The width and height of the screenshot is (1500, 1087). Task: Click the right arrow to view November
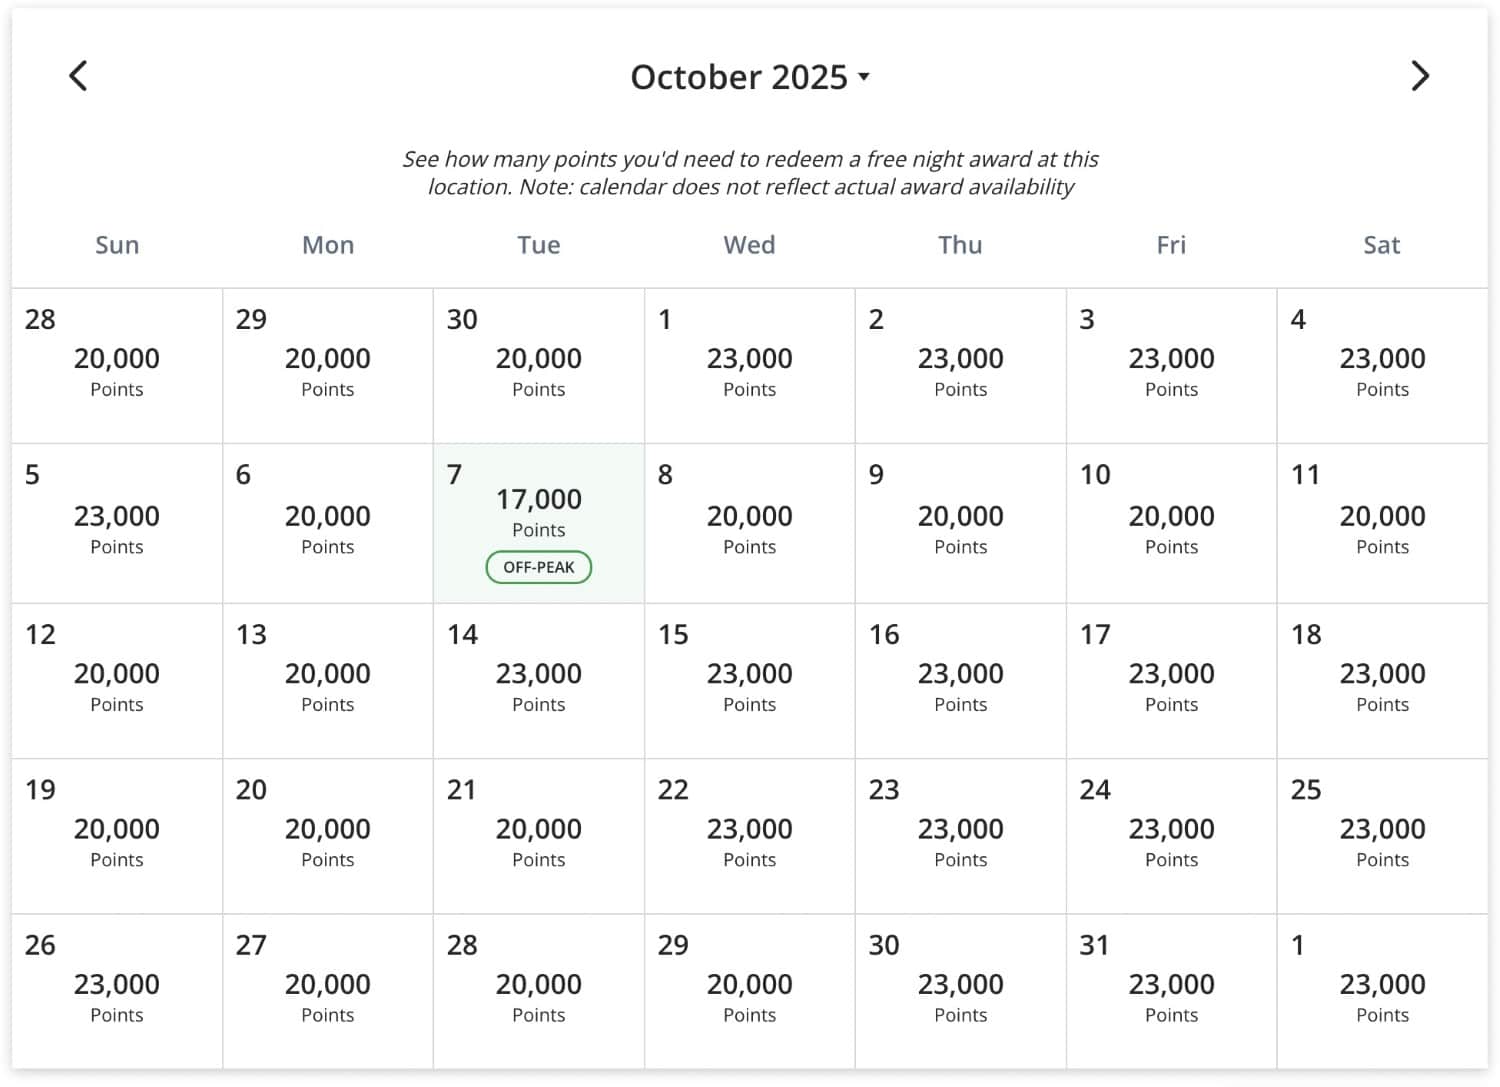coord(1421,75)
